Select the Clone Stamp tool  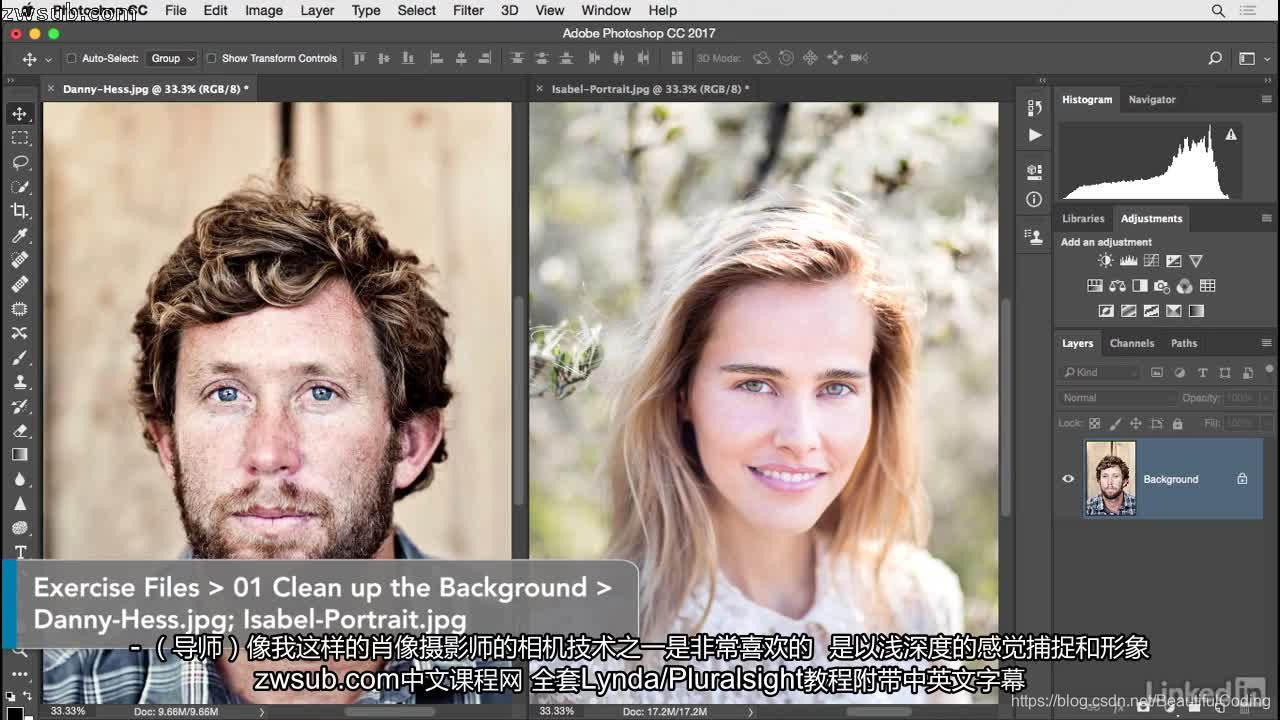pos(20,382)
